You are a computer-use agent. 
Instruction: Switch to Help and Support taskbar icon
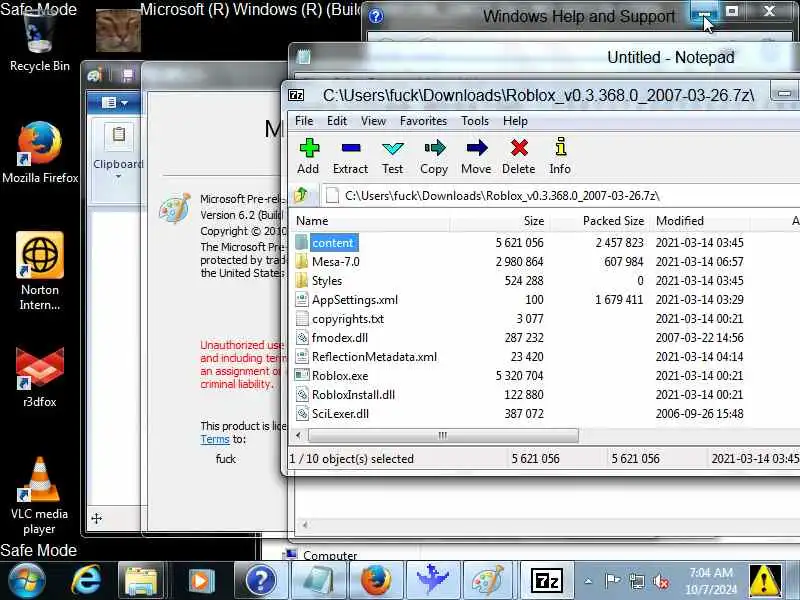261,580
